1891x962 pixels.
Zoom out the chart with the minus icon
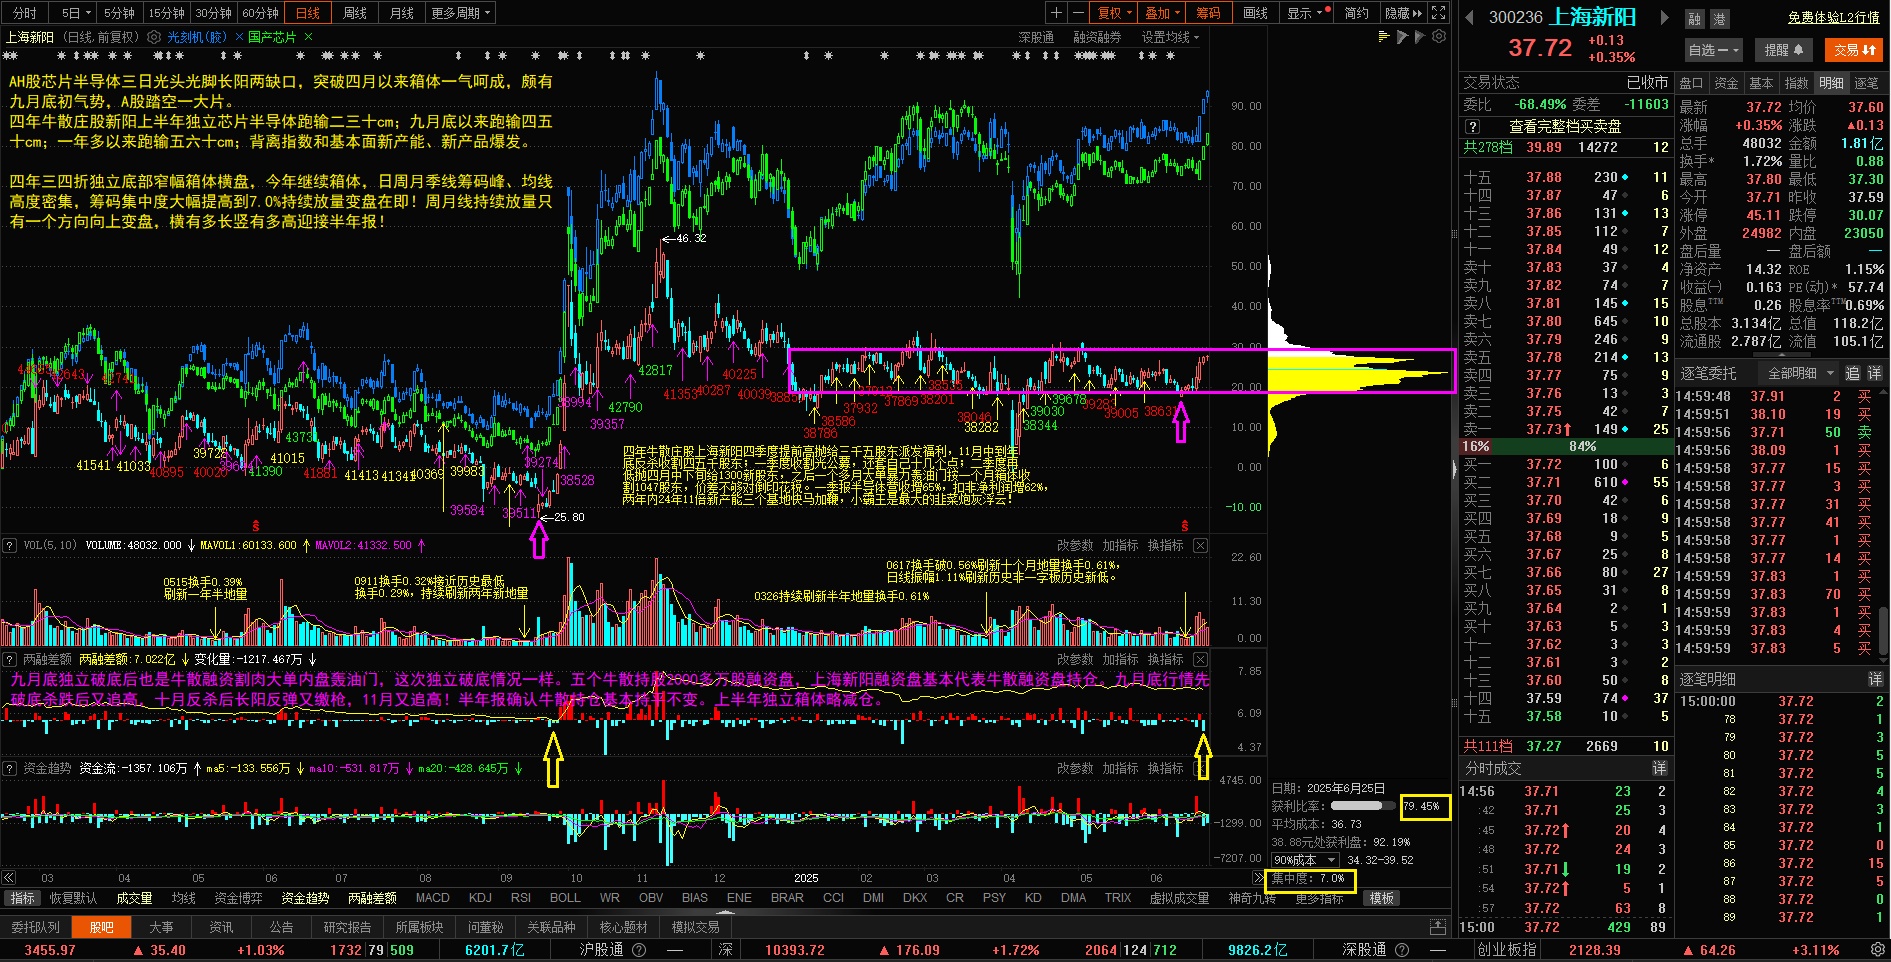1078,13
